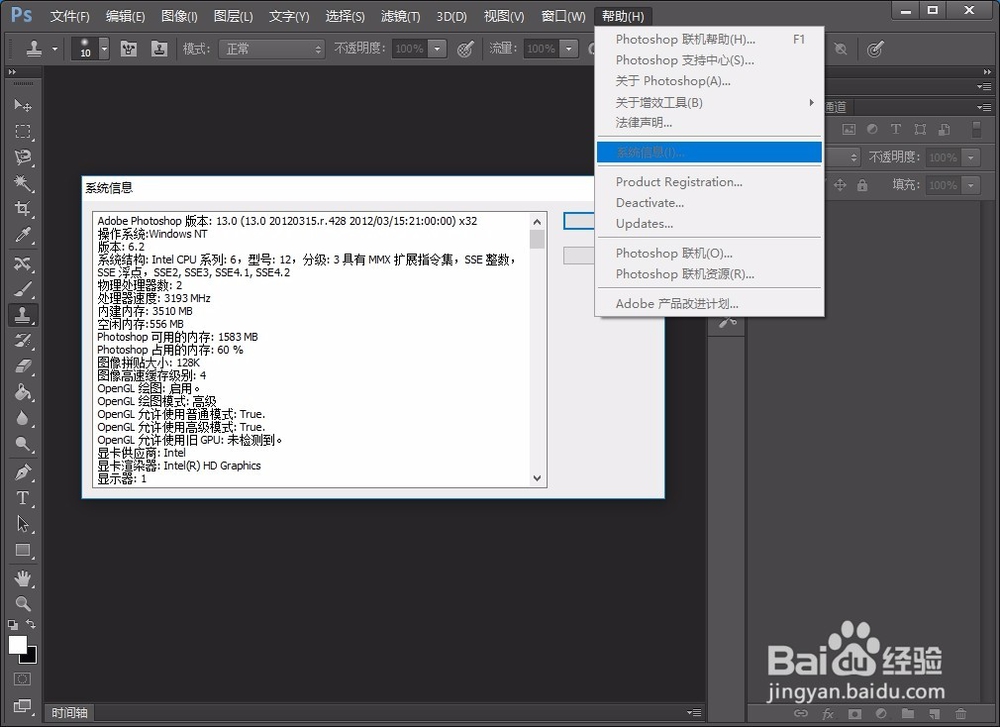Select the Patch healing tool
This screenshot has width=1000, height=727.
pyautogui.click(x=23, y=263)
